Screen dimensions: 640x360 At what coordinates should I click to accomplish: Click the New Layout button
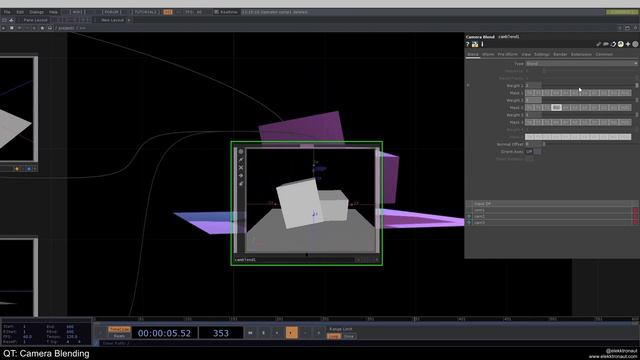click(x=112, y=20)
